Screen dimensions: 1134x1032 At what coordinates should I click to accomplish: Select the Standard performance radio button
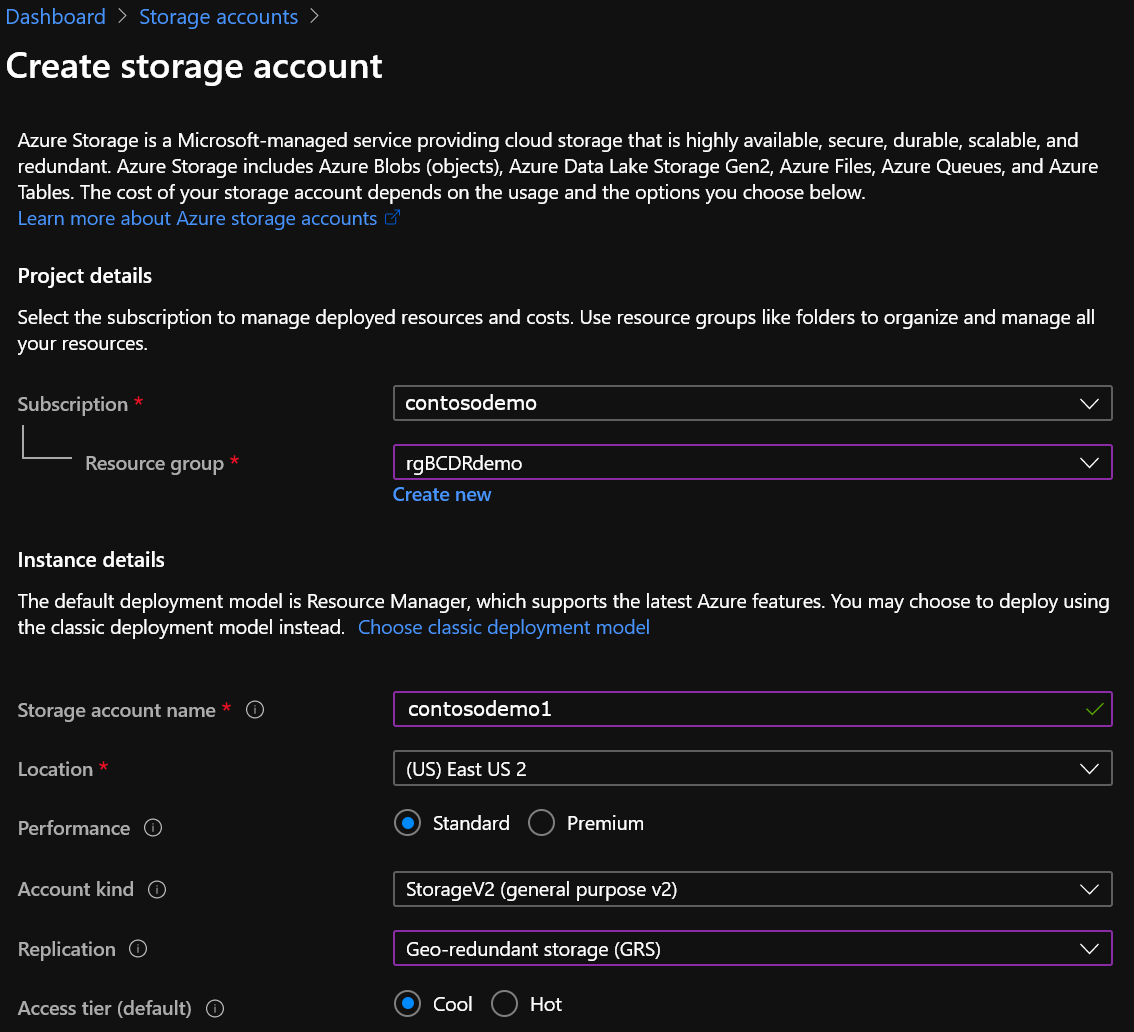407,822
